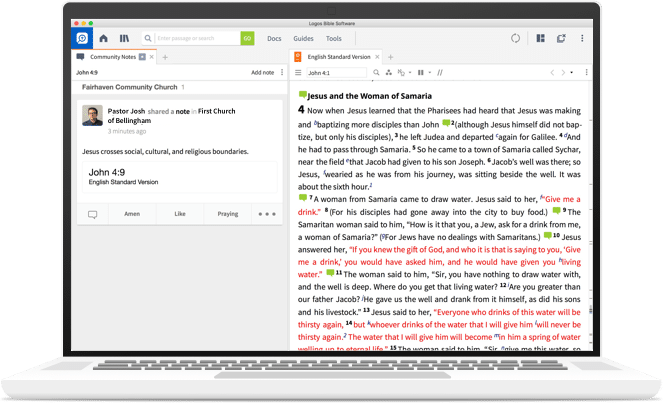Click the comment icon under the note
The height and width of the screenshot is (403, 664).
coord(93,214)
